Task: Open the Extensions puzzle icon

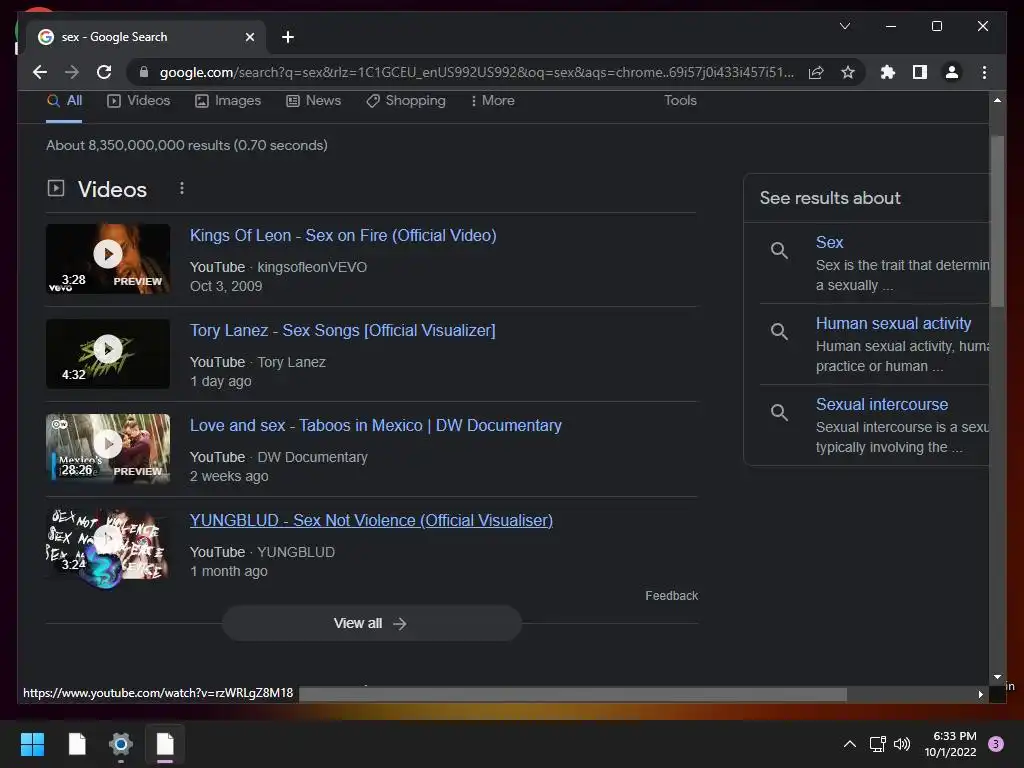Action: pos(888,72)
